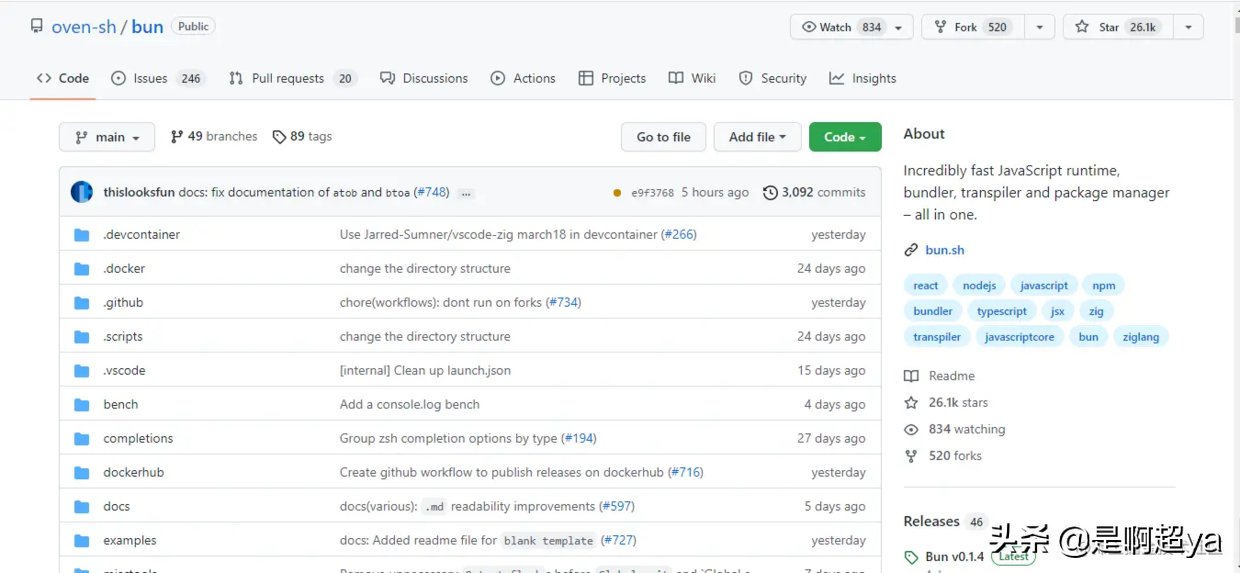Open the Projects tab

coord(612,78)
